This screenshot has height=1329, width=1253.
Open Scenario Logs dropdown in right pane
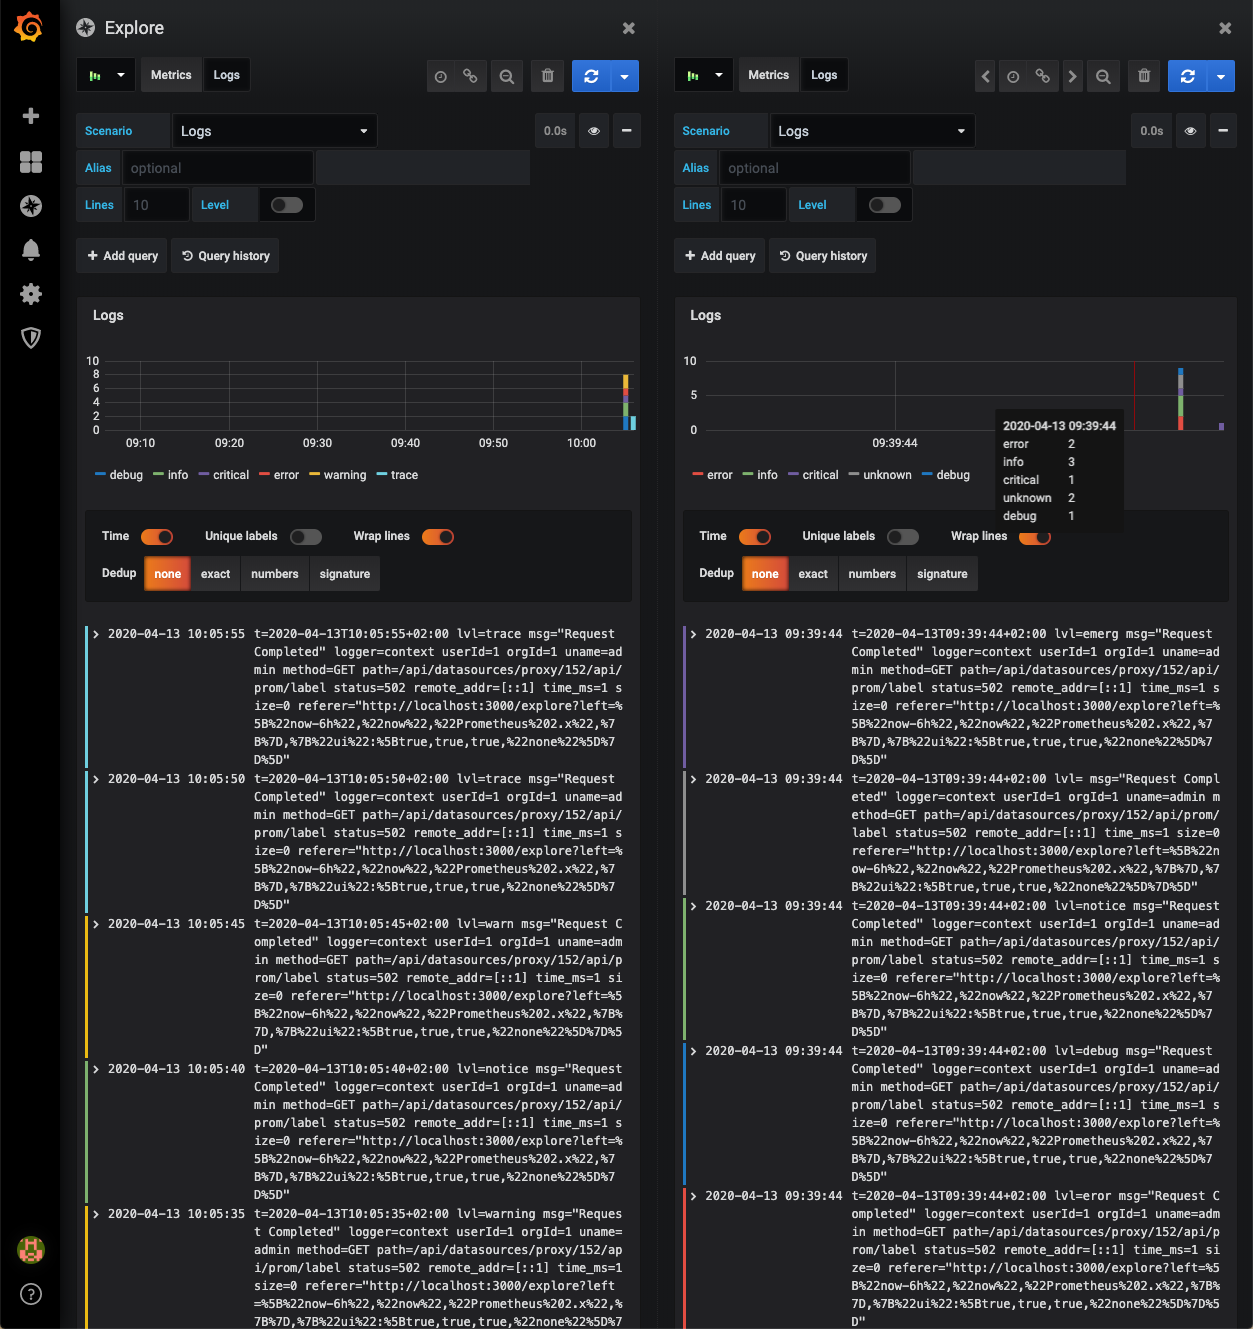[872, 131]
